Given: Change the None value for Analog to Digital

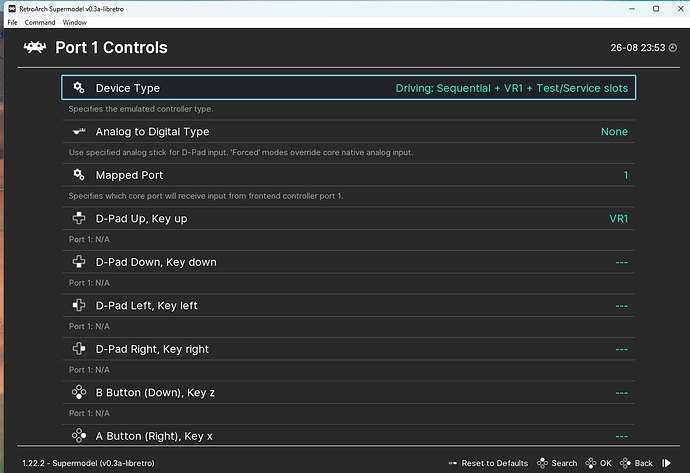Looking at the screenshot, I should (614, 132).
